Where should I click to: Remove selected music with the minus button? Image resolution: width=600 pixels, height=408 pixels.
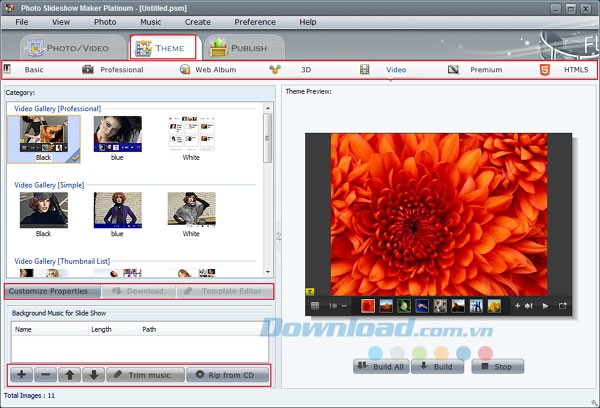pyautogui.click(x=45, y=375)
